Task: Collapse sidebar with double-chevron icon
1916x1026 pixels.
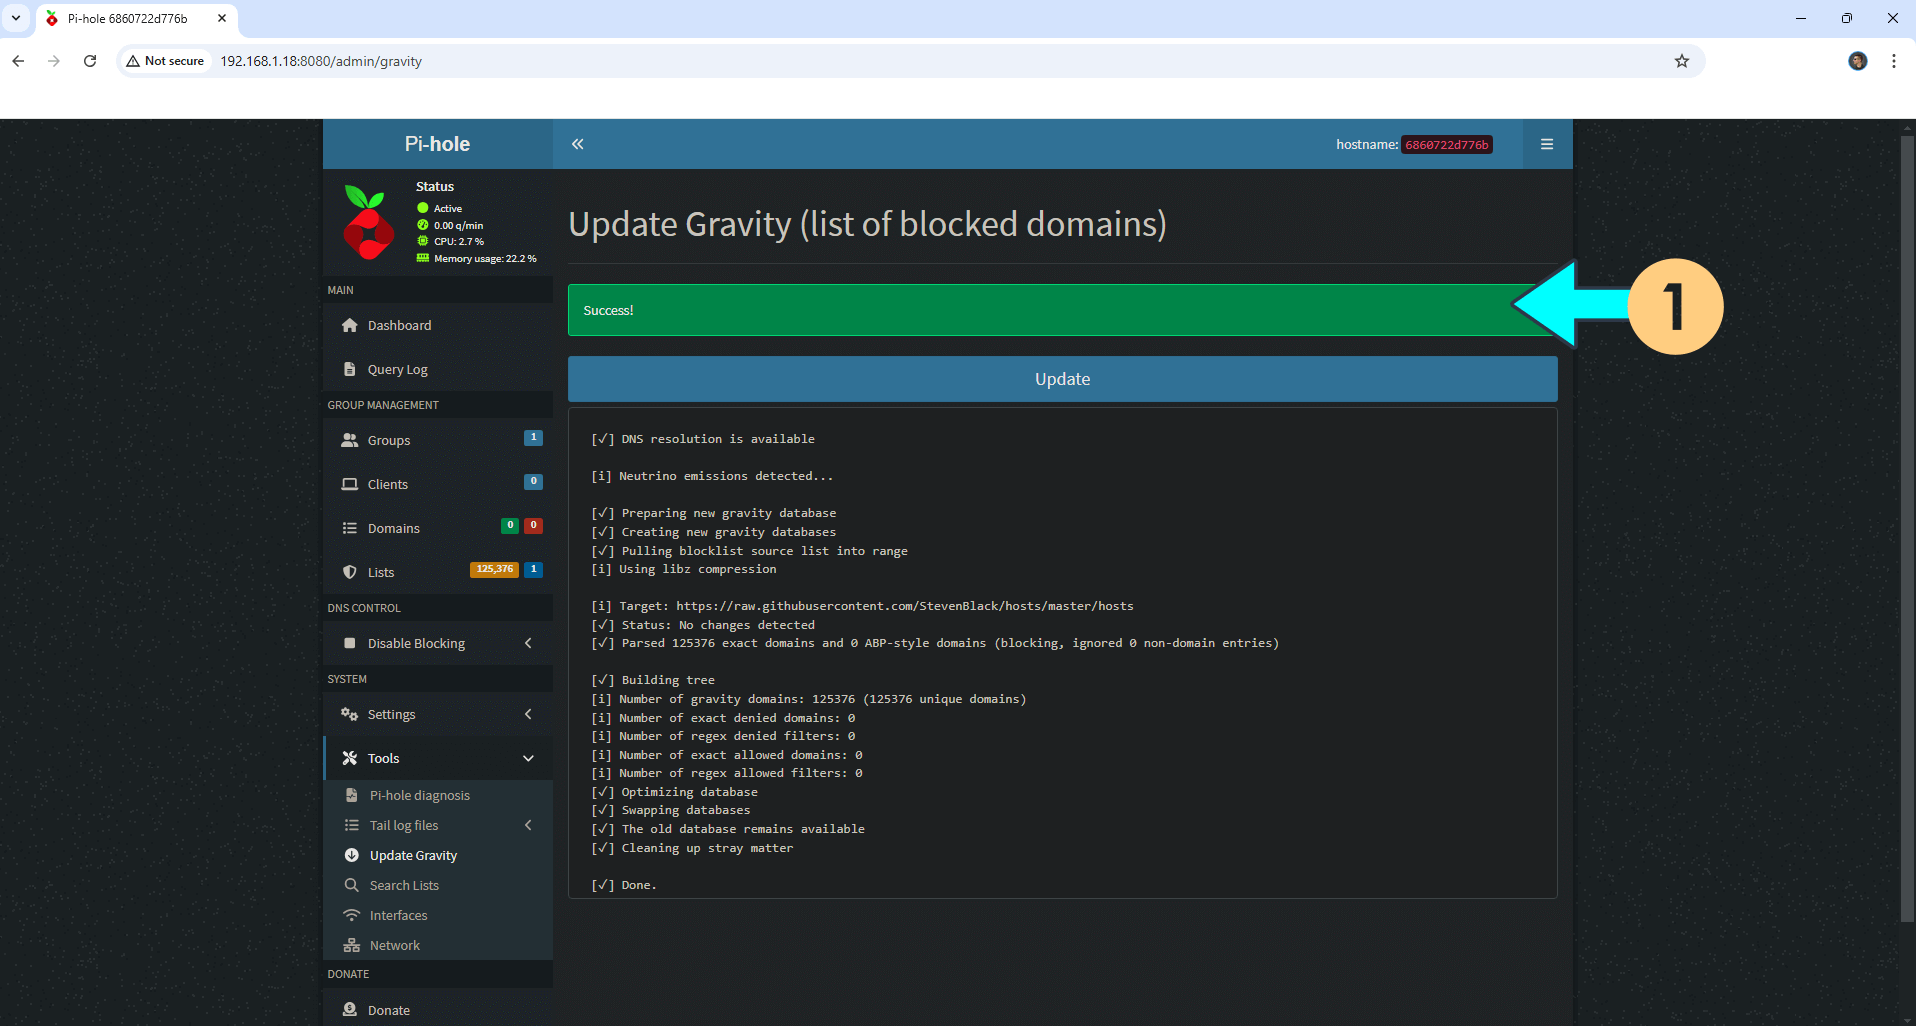Action: pos(577,144)
